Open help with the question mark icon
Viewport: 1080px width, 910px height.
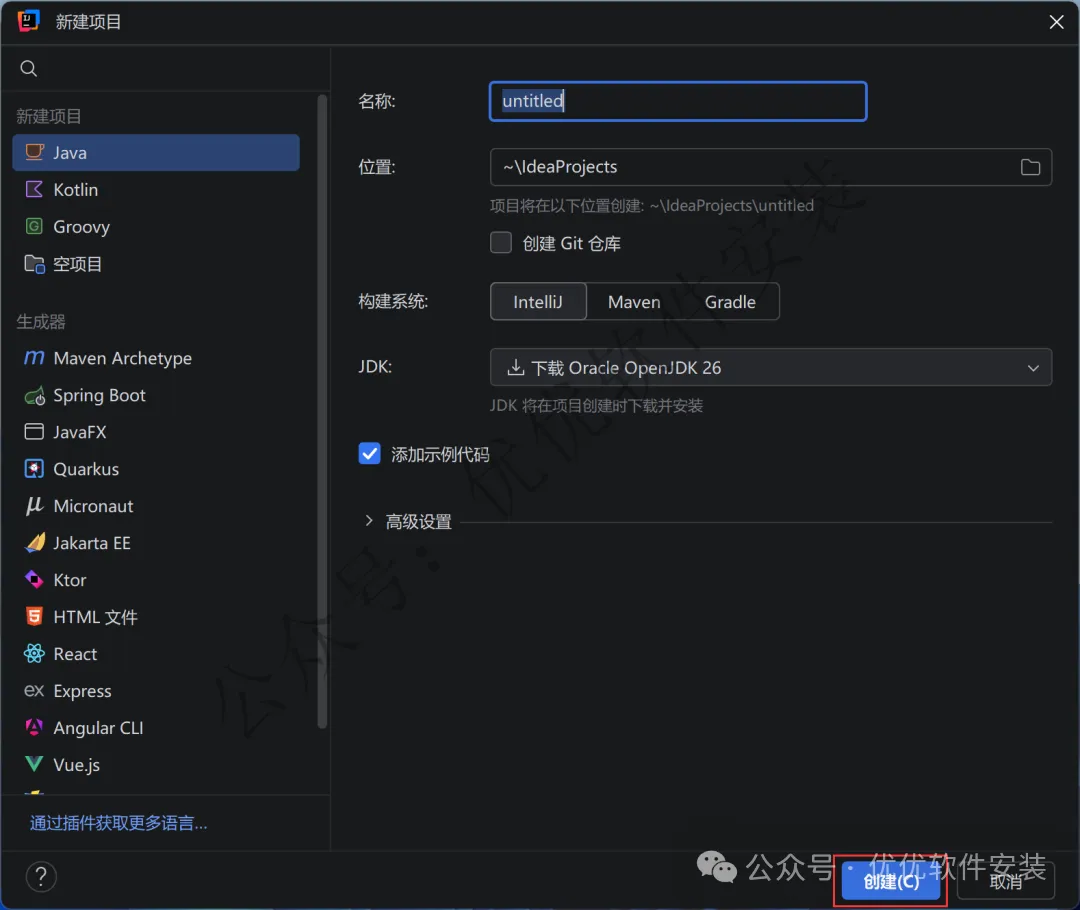pos(41,877)
